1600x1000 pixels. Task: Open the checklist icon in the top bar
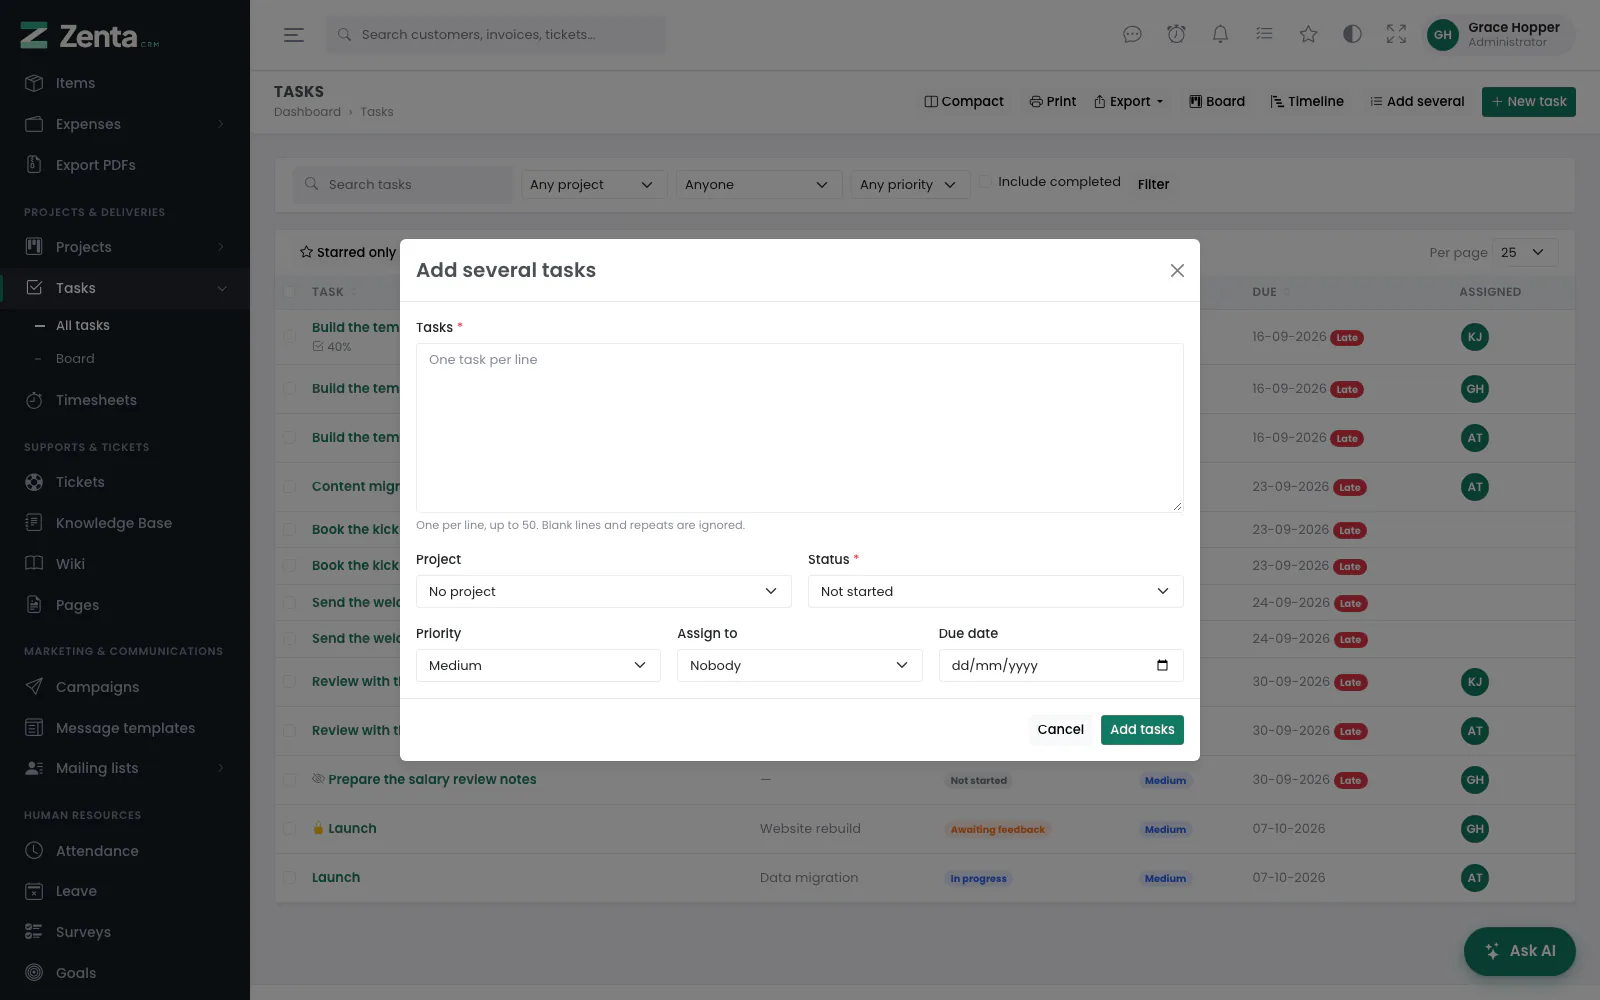pyautogui.click(x=1264, y=35)
